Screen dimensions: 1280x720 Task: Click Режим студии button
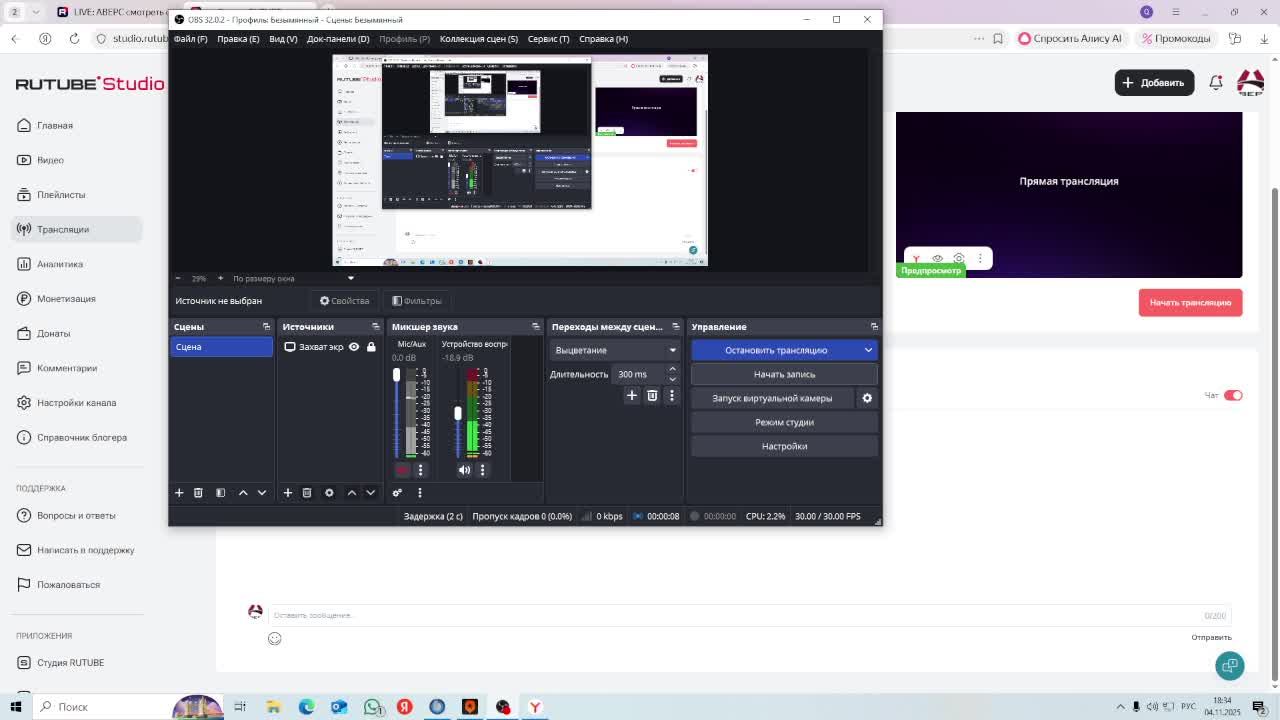click(784, 422)
